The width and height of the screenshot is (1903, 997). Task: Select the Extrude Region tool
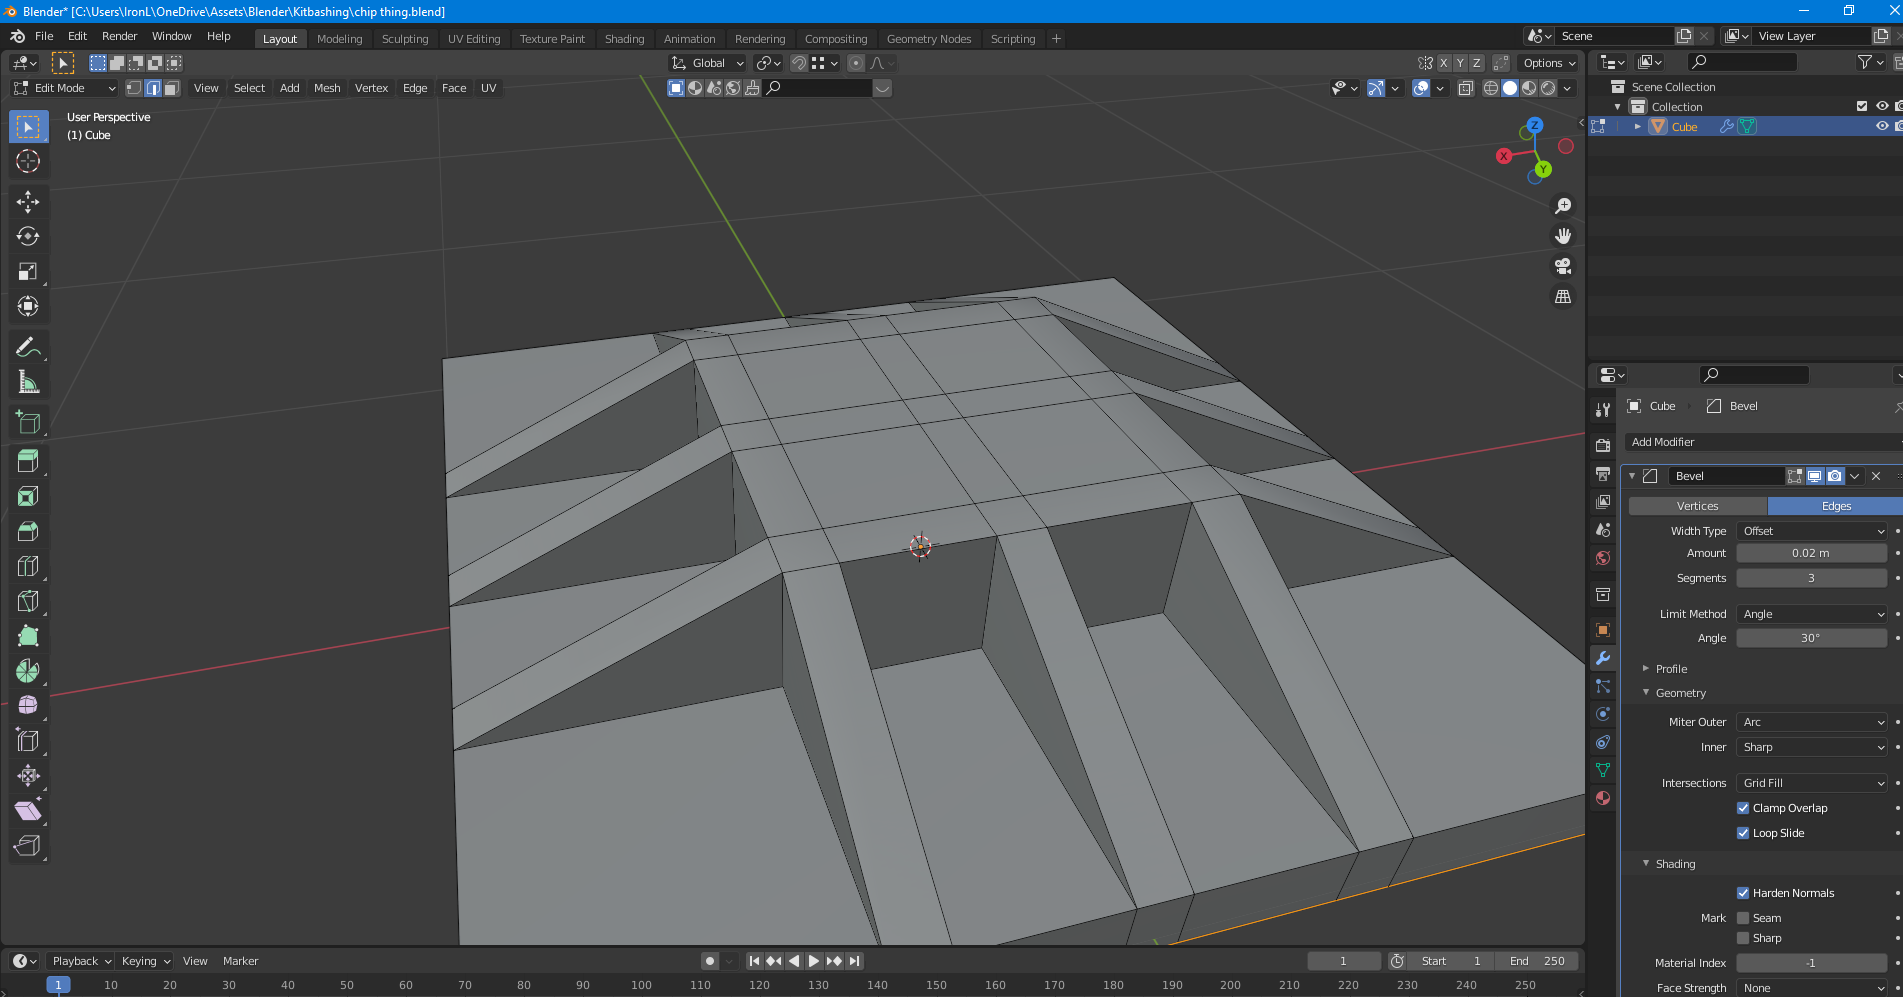click(x=28, y=461)
